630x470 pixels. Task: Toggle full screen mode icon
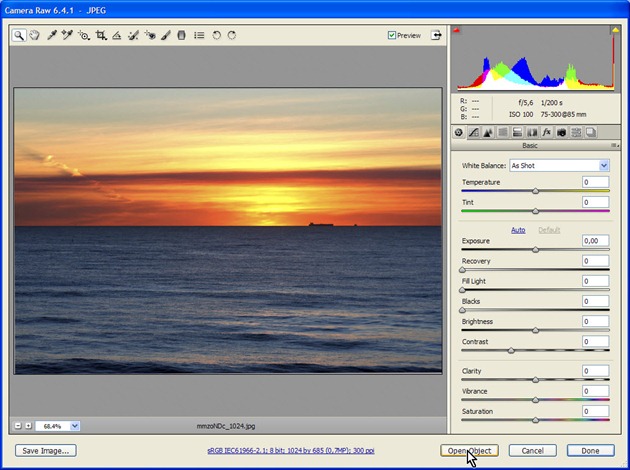pyautogui.click(x=436, y=35)
